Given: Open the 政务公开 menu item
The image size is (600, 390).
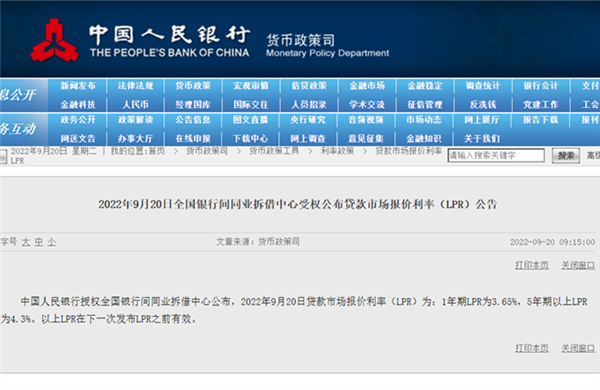Looking at the screenshot, I should (78, 120).
